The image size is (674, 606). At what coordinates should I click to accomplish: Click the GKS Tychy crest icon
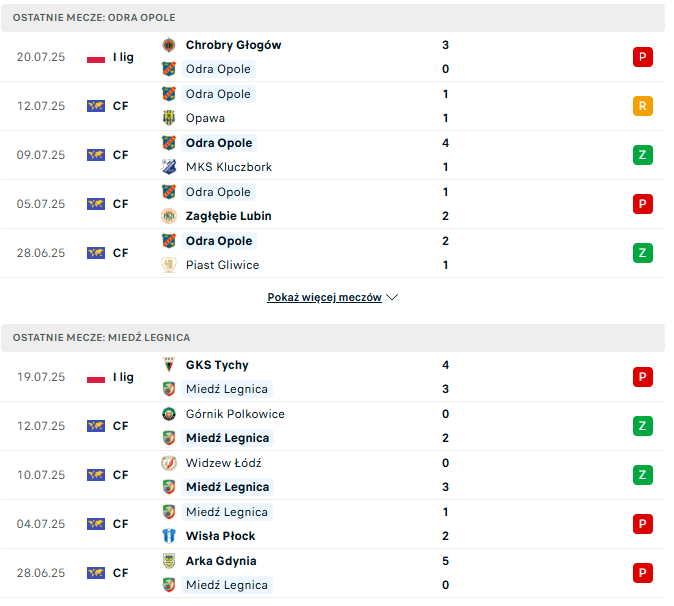coord(169,365)
